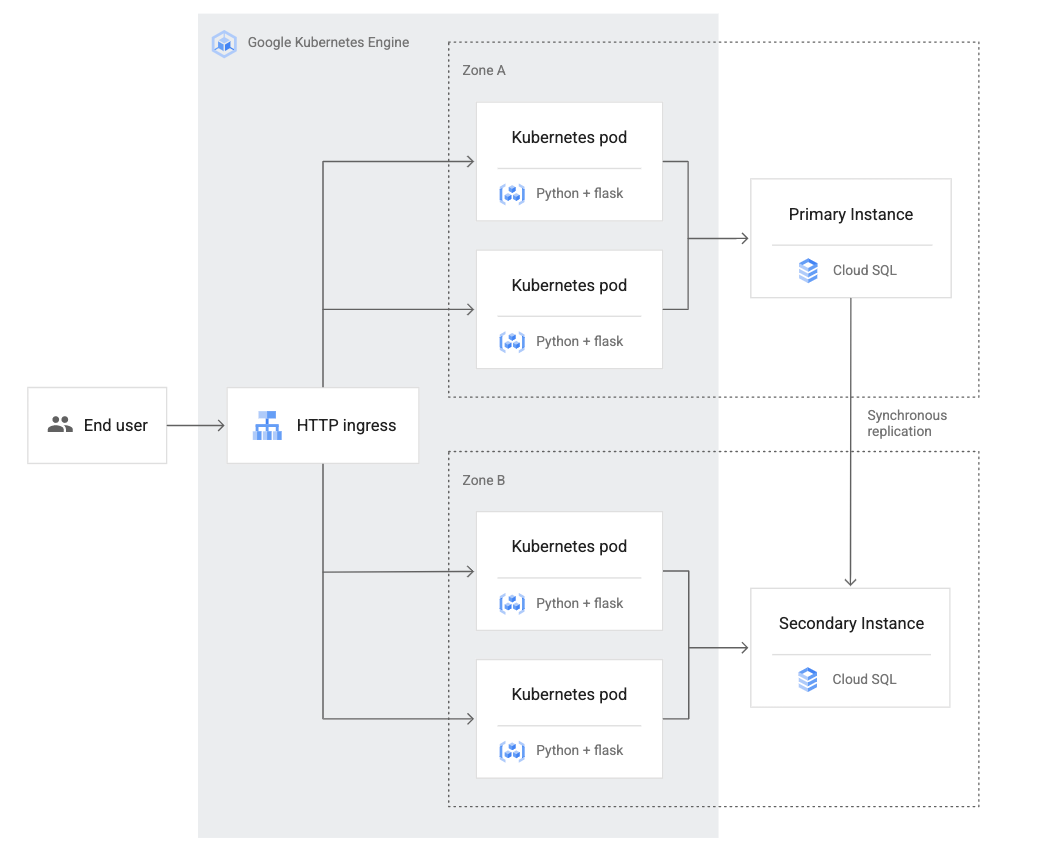Screen dimensions: 1052x852
Task: Click 'Python + flask' in Zone B lower pod
Action: click(580, 750)
